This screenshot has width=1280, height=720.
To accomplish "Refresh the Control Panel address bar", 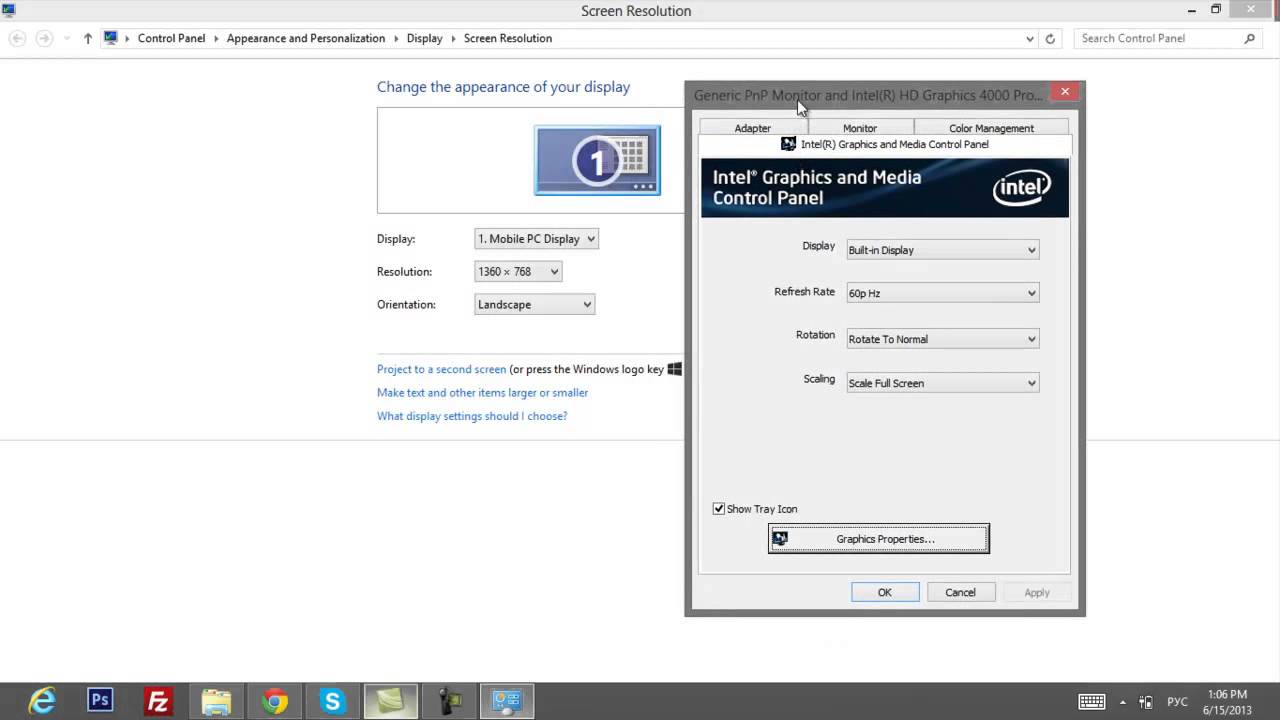I will pyautogui.click(x=1050, y=38).
